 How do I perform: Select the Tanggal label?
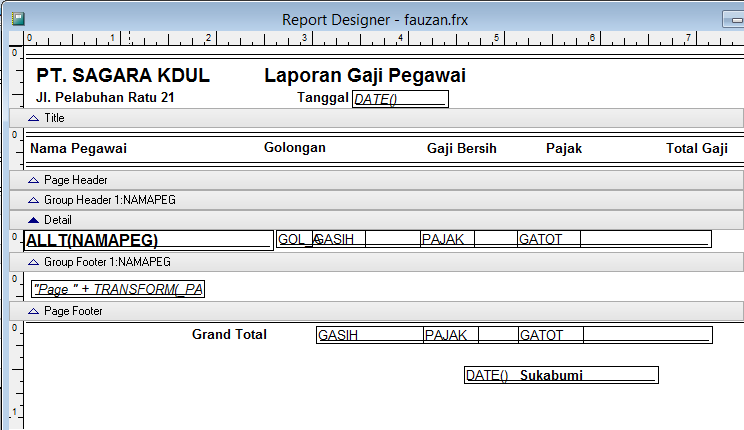323,97
